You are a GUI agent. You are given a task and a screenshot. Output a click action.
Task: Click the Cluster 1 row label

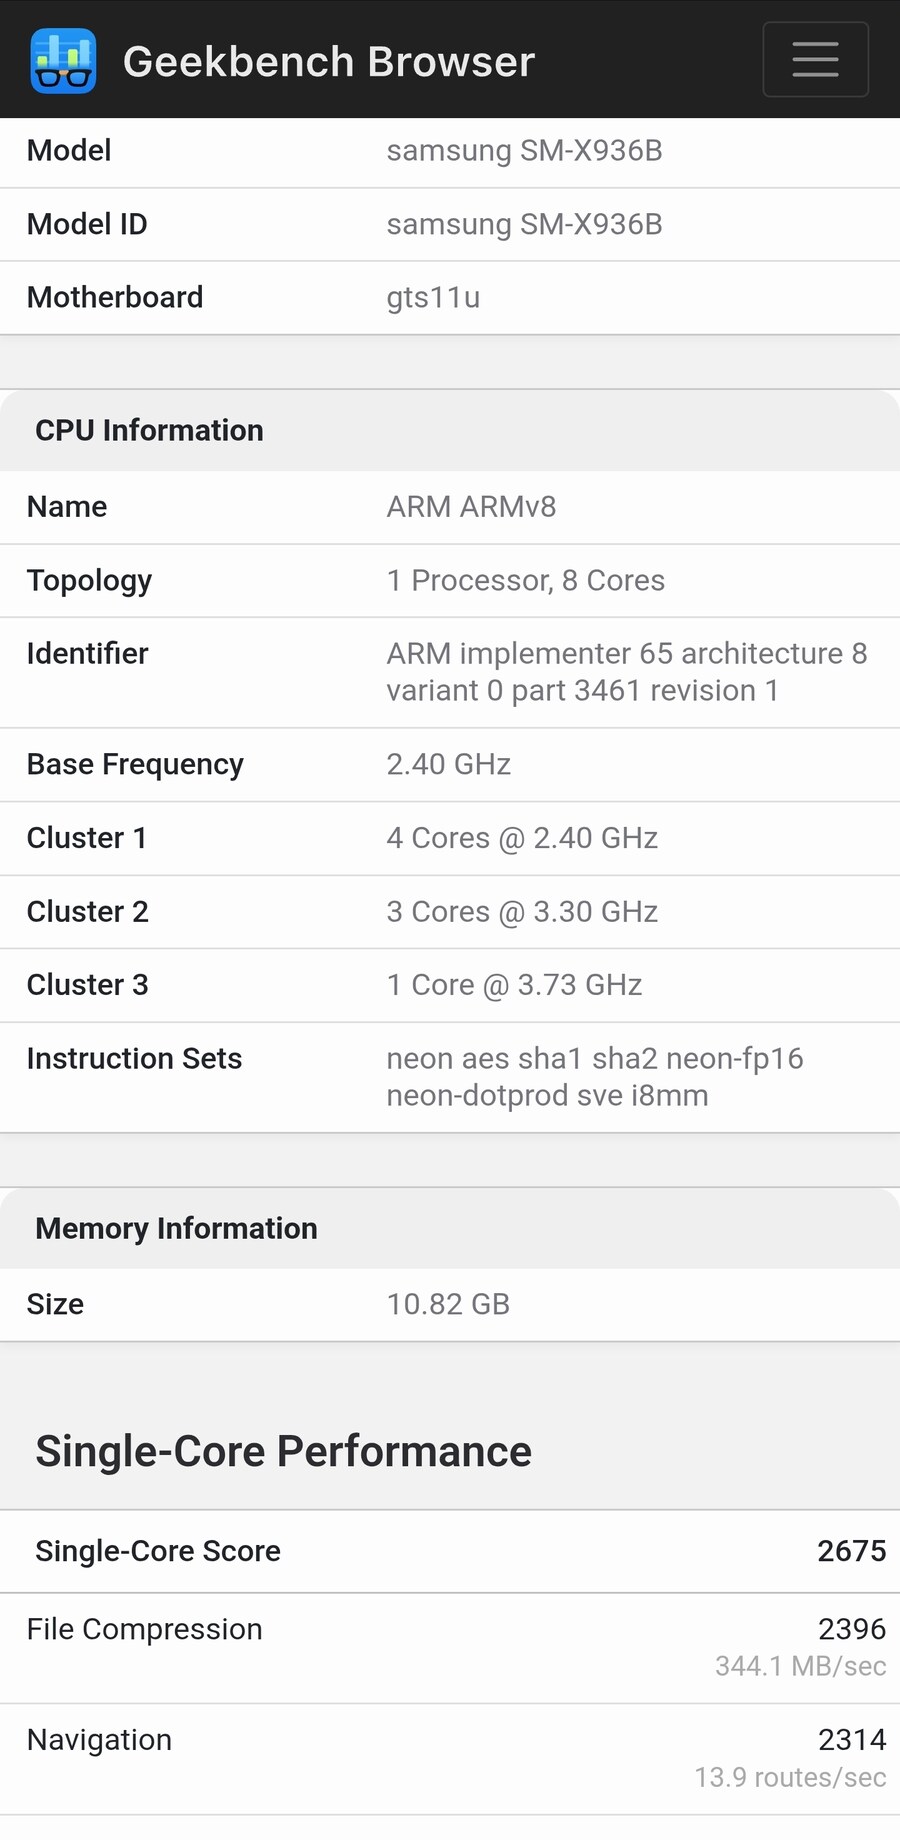tap(87, 838)
